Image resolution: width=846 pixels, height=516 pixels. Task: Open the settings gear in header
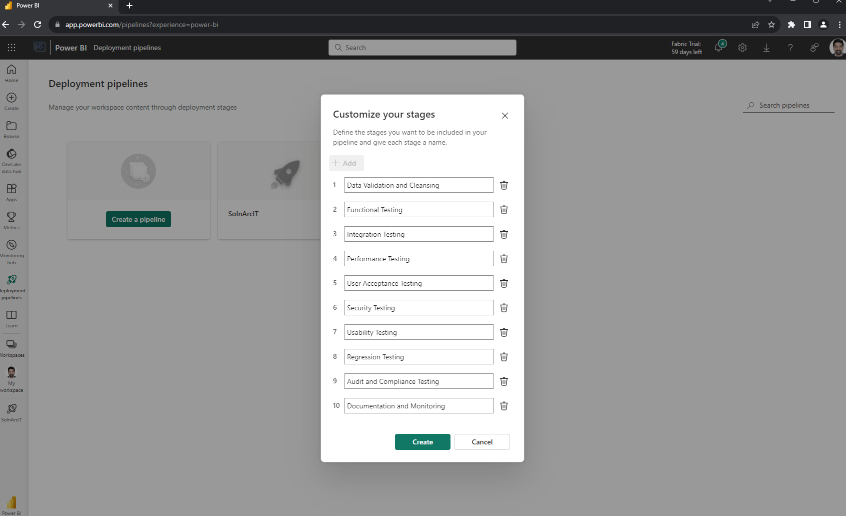click(742, 47)
